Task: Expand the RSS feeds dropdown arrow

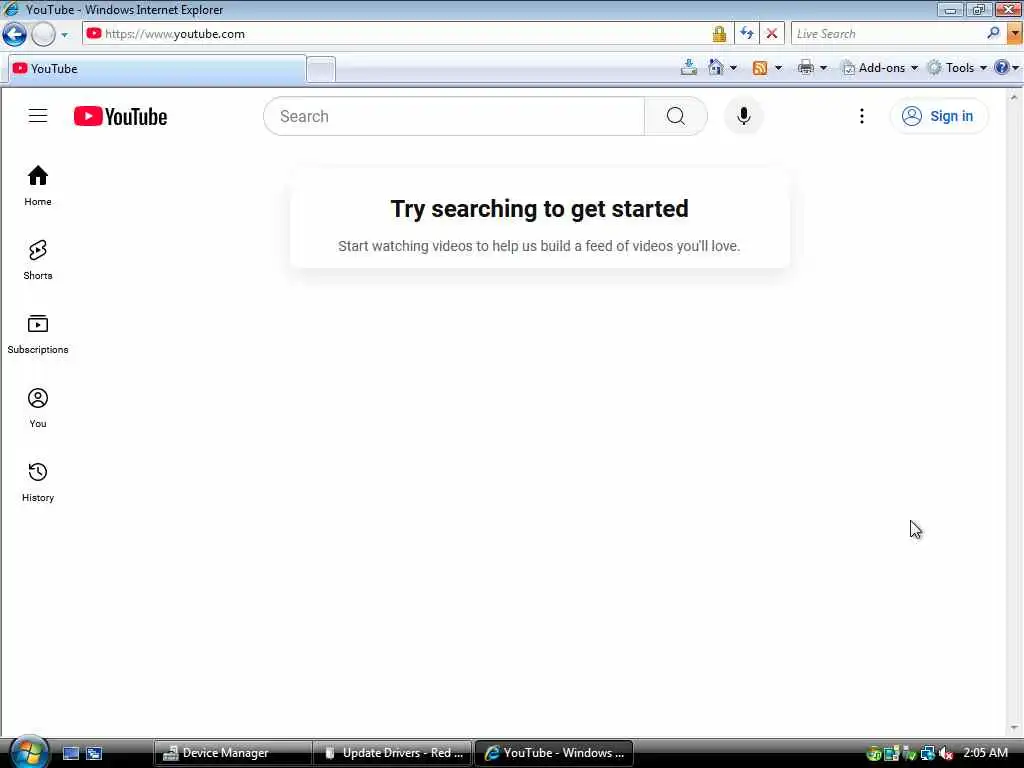Action: 778,68
